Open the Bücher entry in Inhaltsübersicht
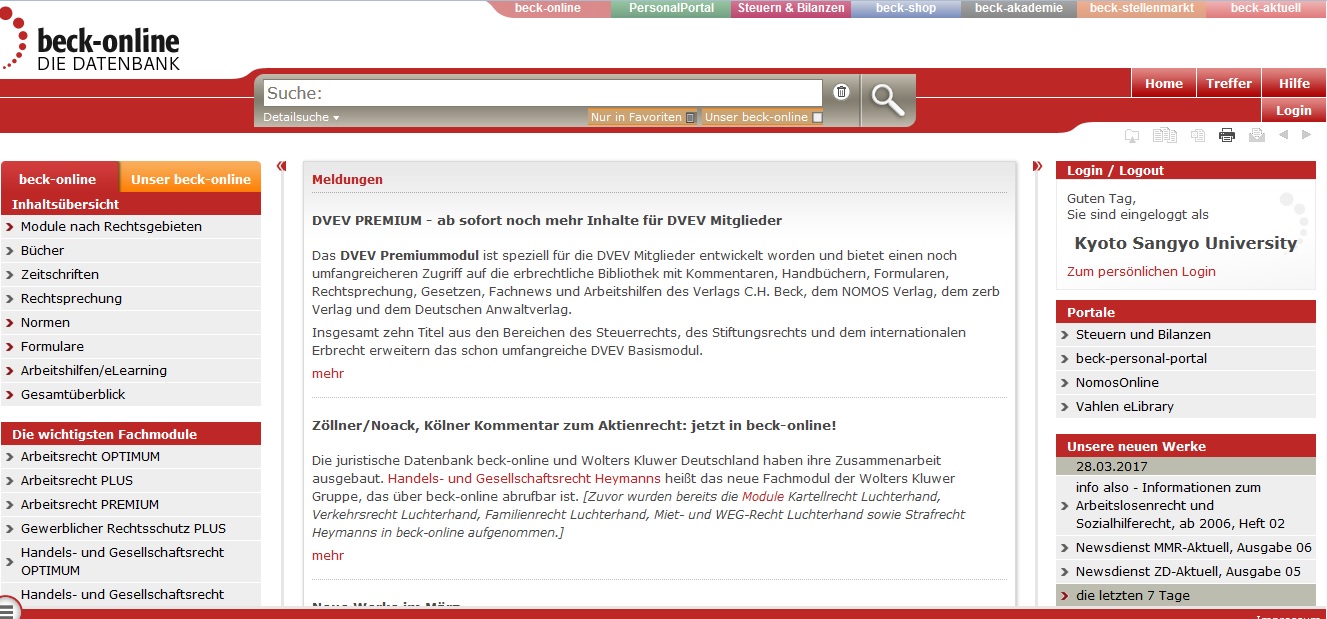The image size is (1327, 619). pyautogui.click(x=131, y=251)
